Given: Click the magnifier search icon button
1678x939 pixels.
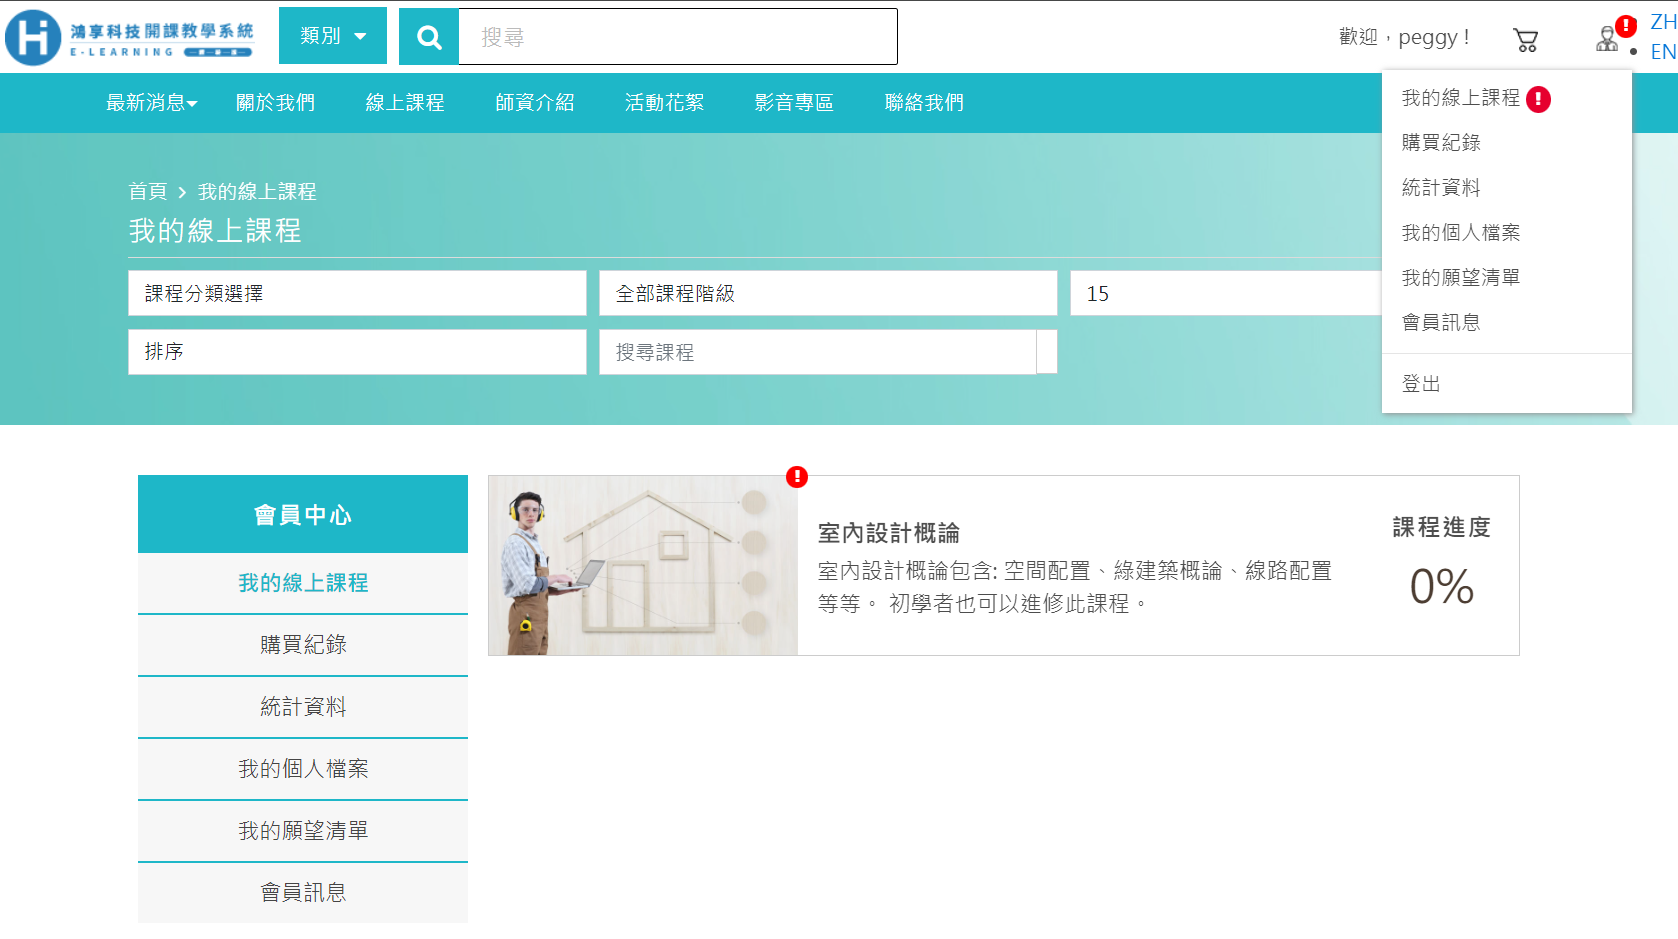Looking at the screenshot, I should [x=429, y=37].
